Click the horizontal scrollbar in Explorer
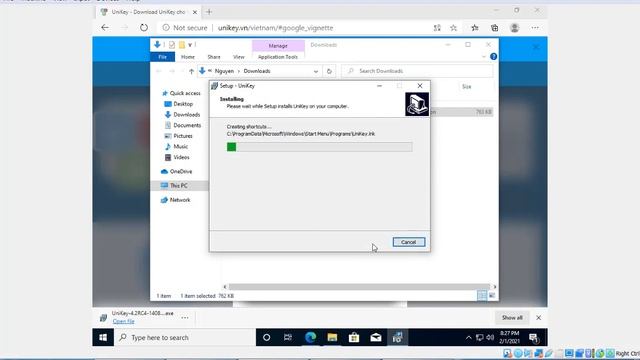 click(359, 287)
